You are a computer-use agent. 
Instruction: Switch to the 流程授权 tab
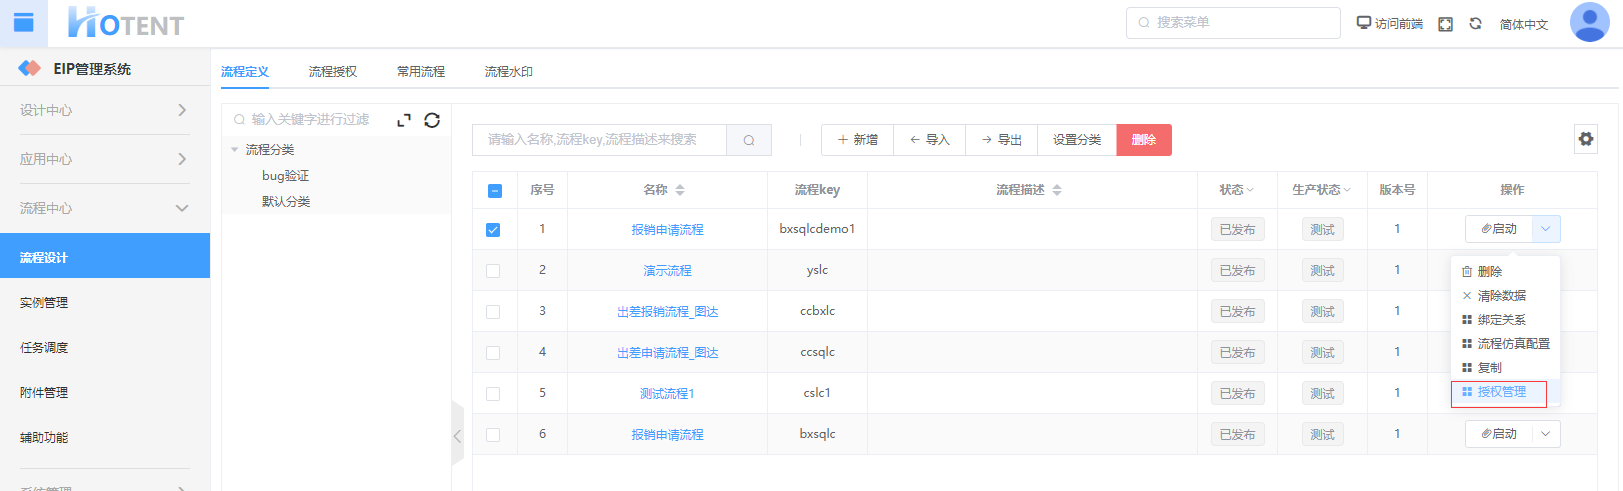click(x=333, y=72)
